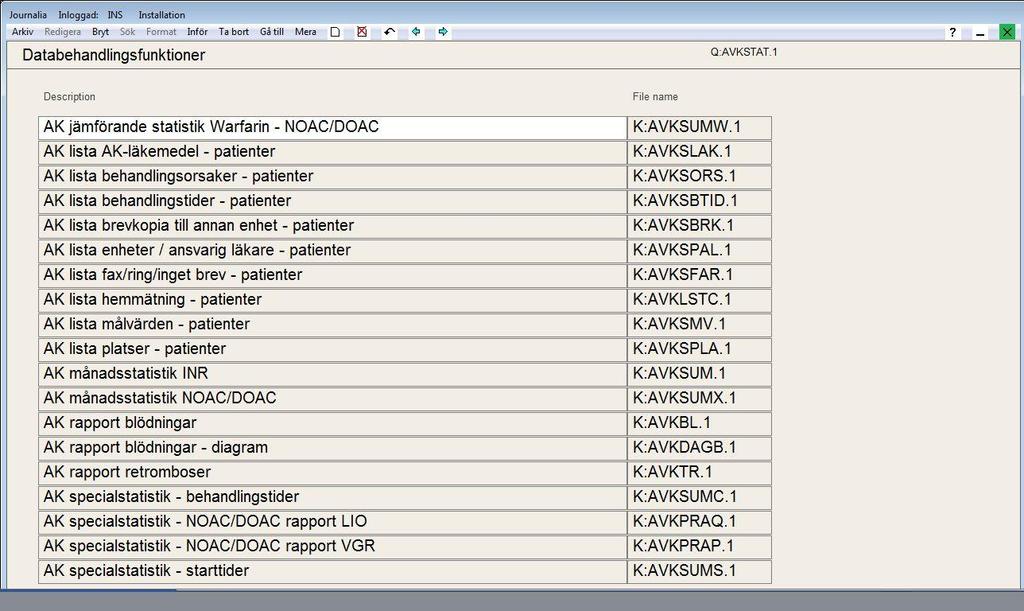
Task: Select AK specialstatistik - behandlingstider row
Action: [x=332, y=497]
